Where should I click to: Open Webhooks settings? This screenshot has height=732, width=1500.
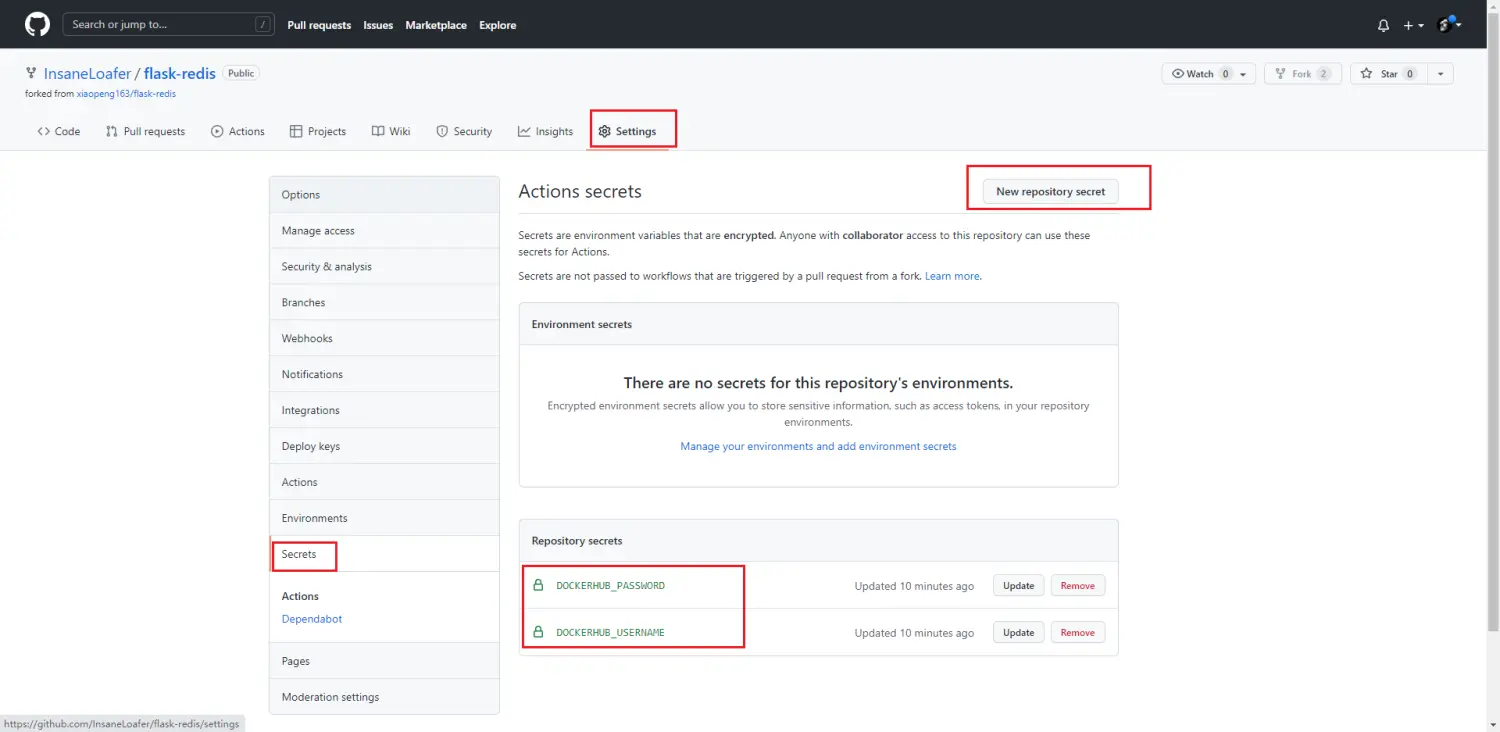[x=384, y=339]
